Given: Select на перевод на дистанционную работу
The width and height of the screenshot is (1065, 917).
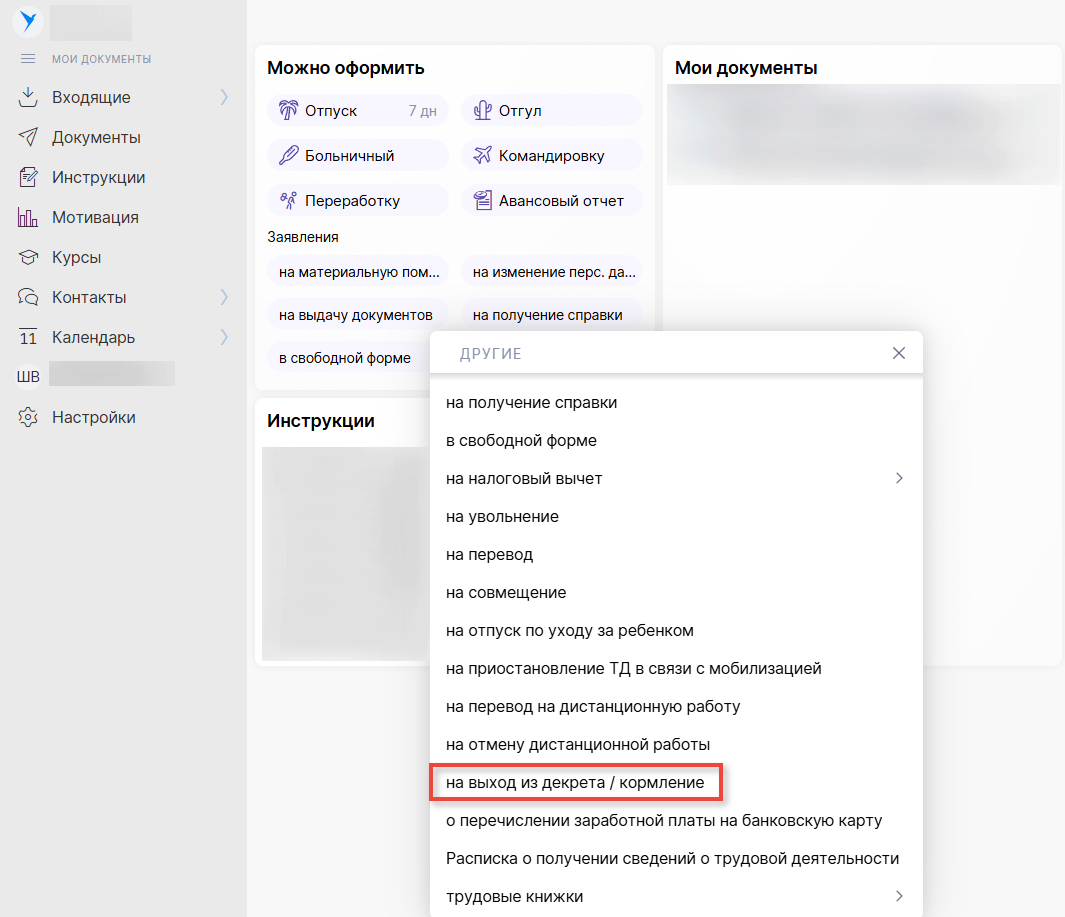Looking at the screenshot, I should coord(593,706).
